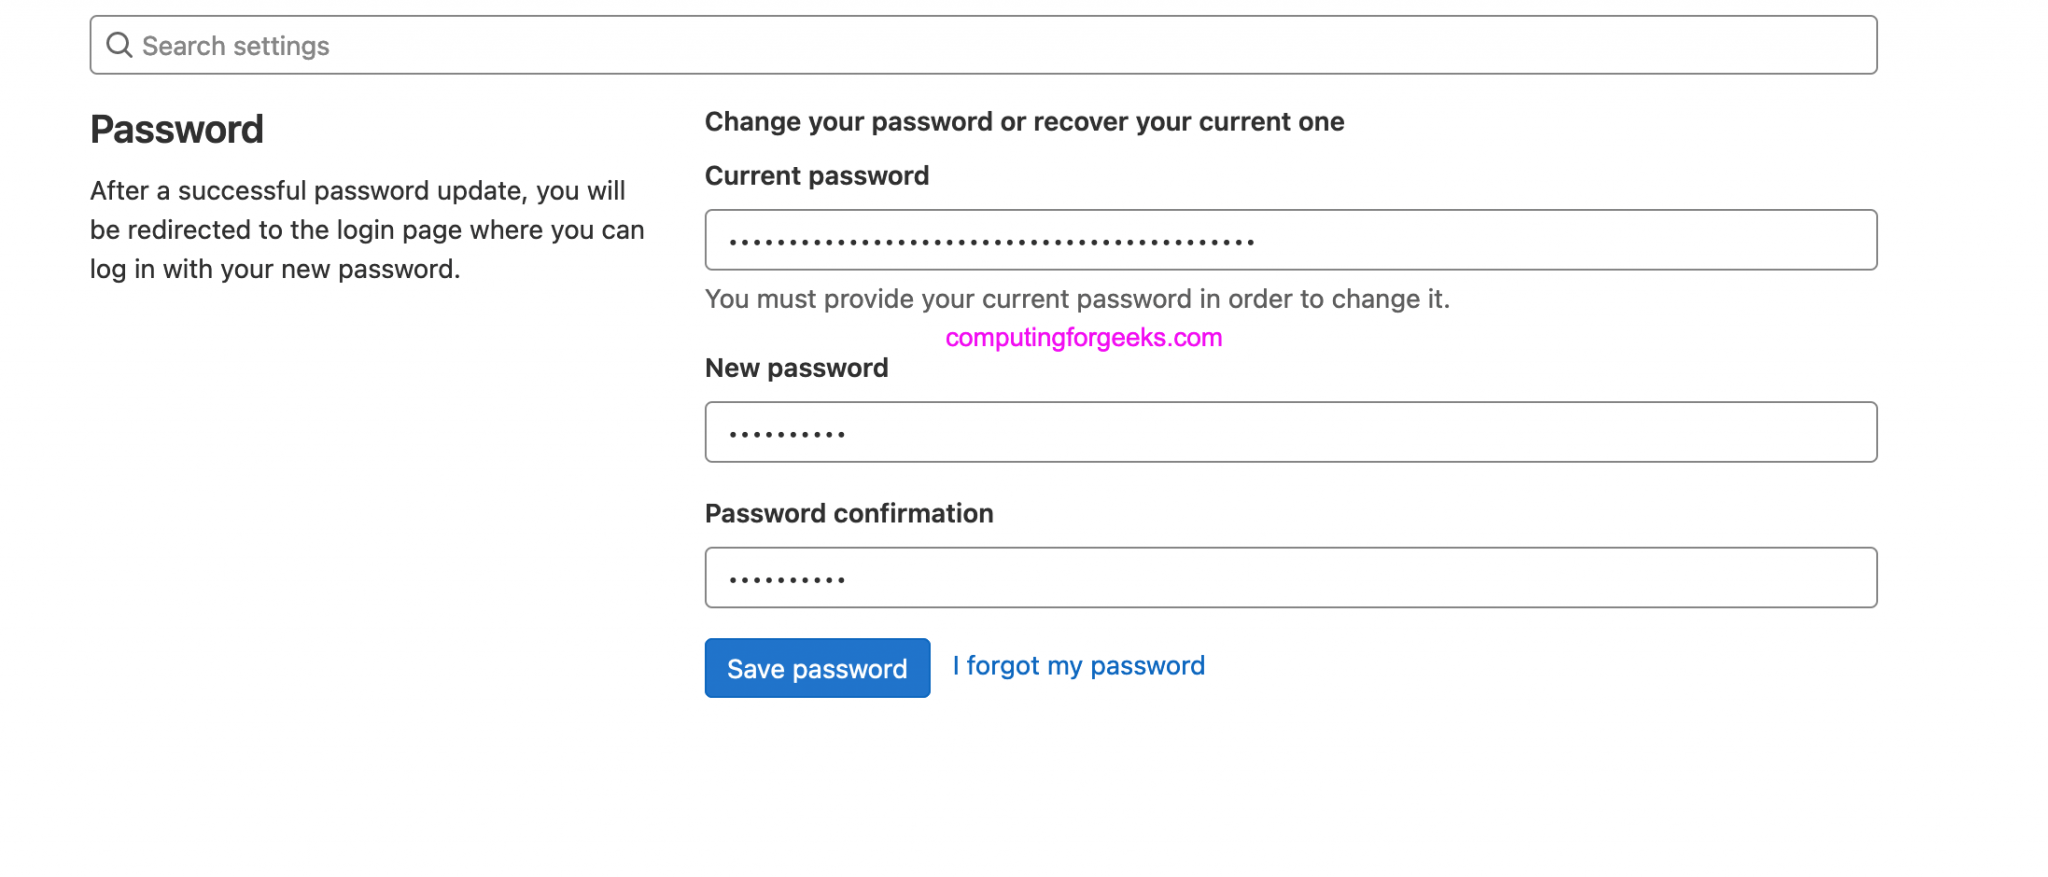Click the New password label

[796, 368]
